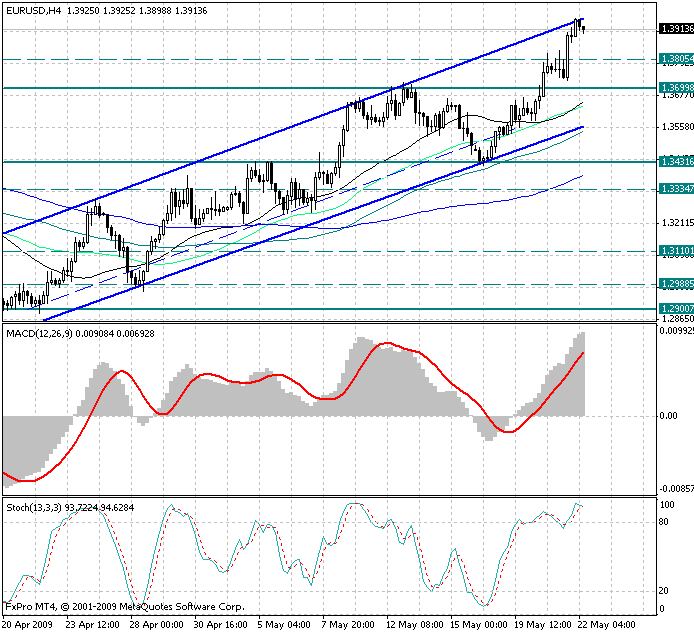Click the FxPro MT4 copyright text
Screen dimensions: 694x632
click(125, 607)
